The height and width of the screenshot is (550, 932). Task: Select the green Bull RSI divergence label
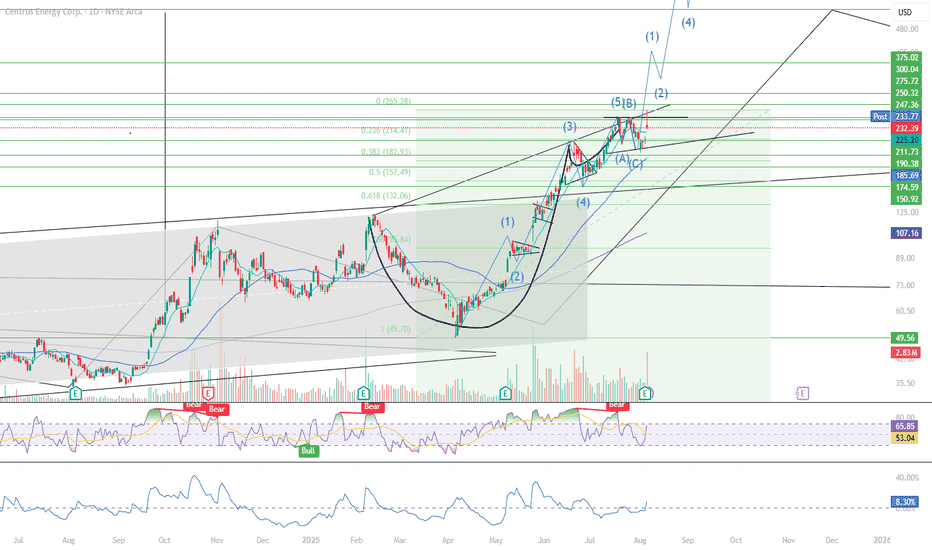[x=308, y=451]
